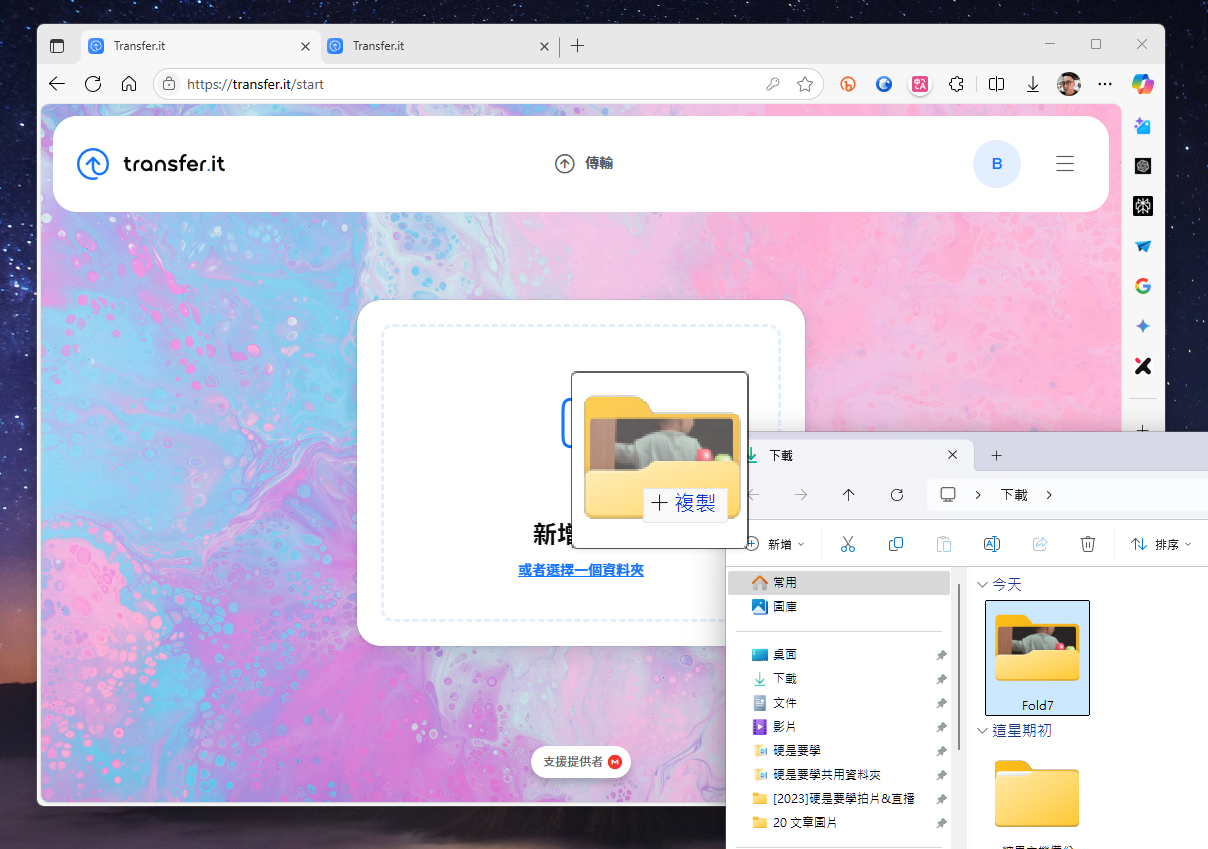Click the Cut icon in File Explorer
The width and height of the screenshot is (1208, 849).
coord(848,544)
